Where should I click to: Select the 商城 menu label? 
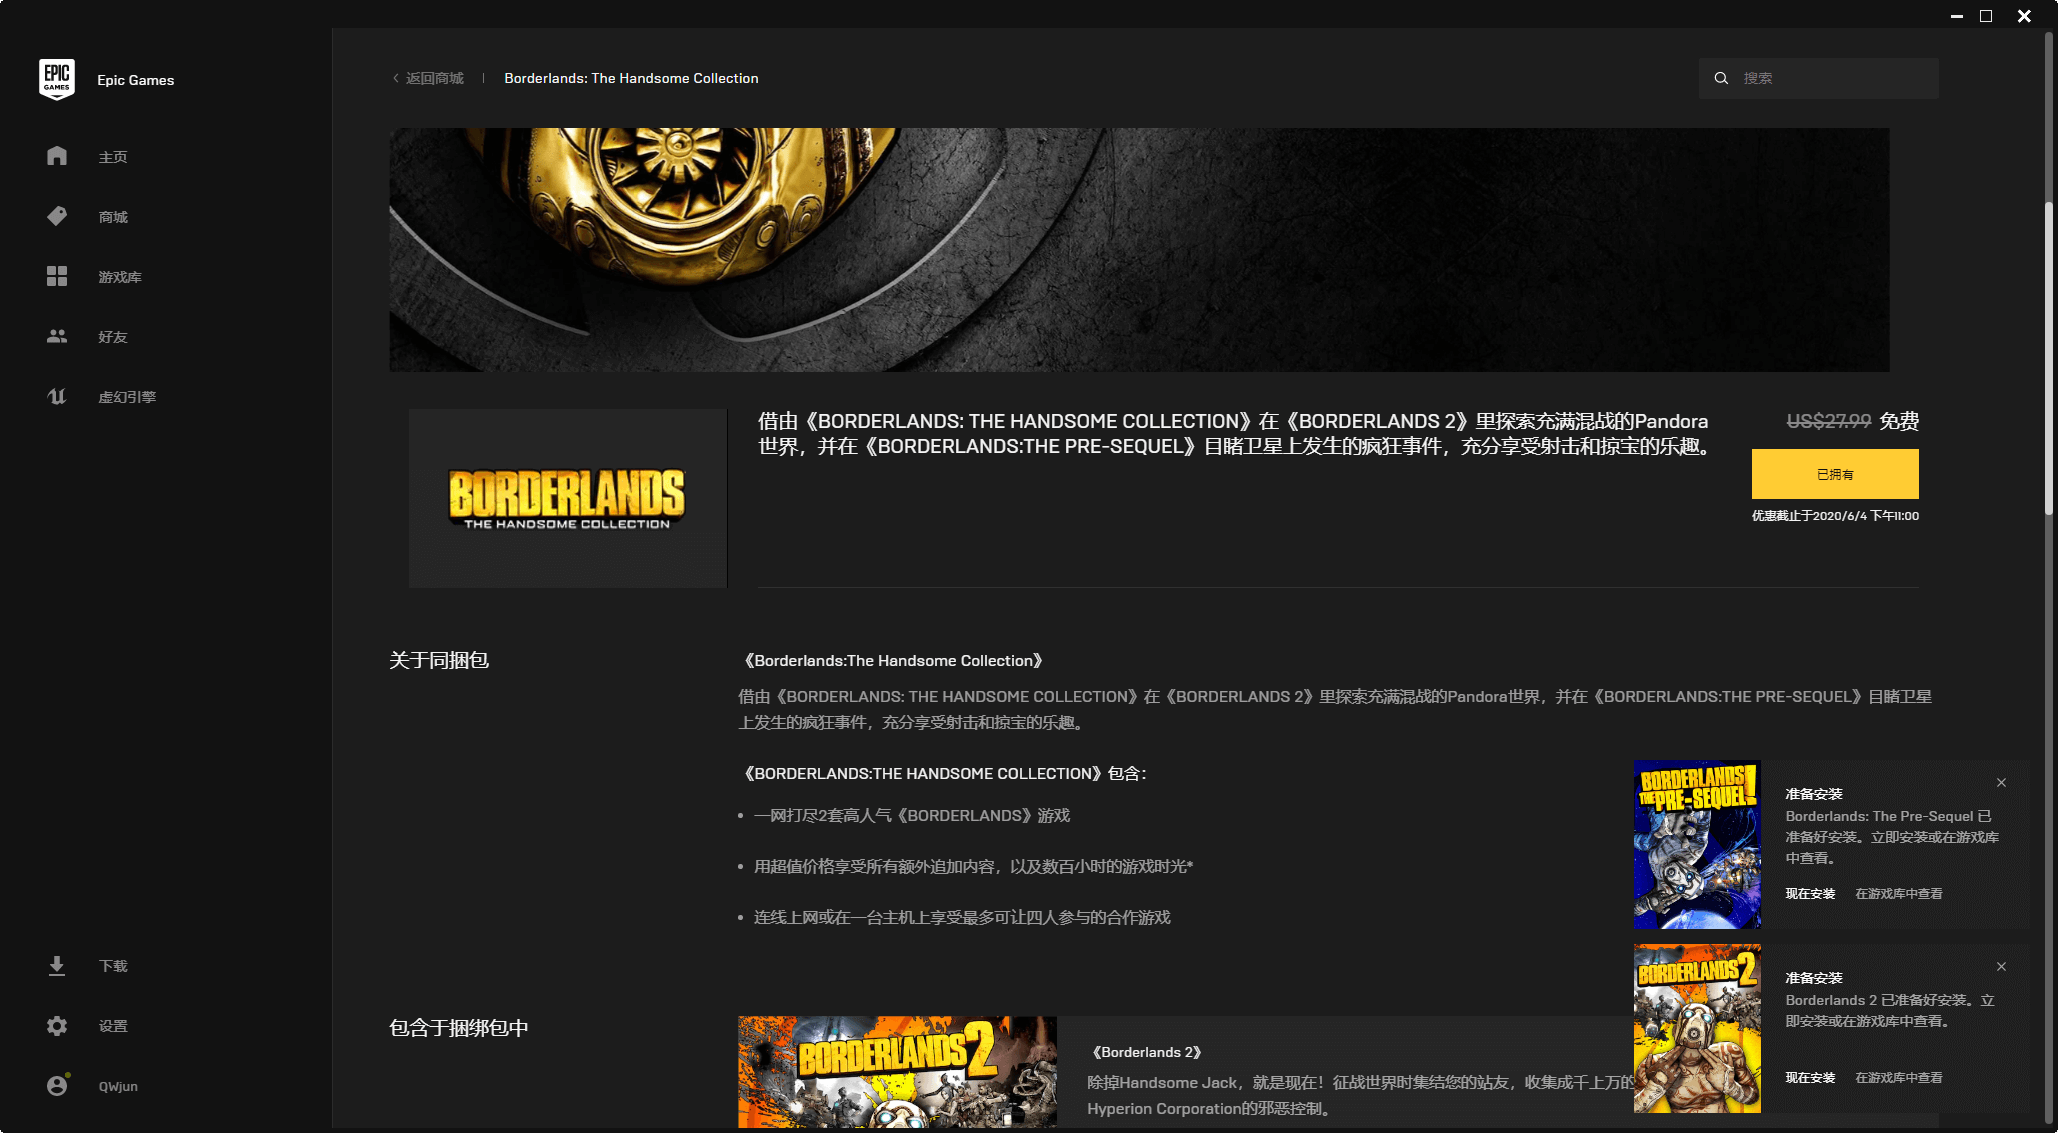pyautogui.click(x=113, y=217)
